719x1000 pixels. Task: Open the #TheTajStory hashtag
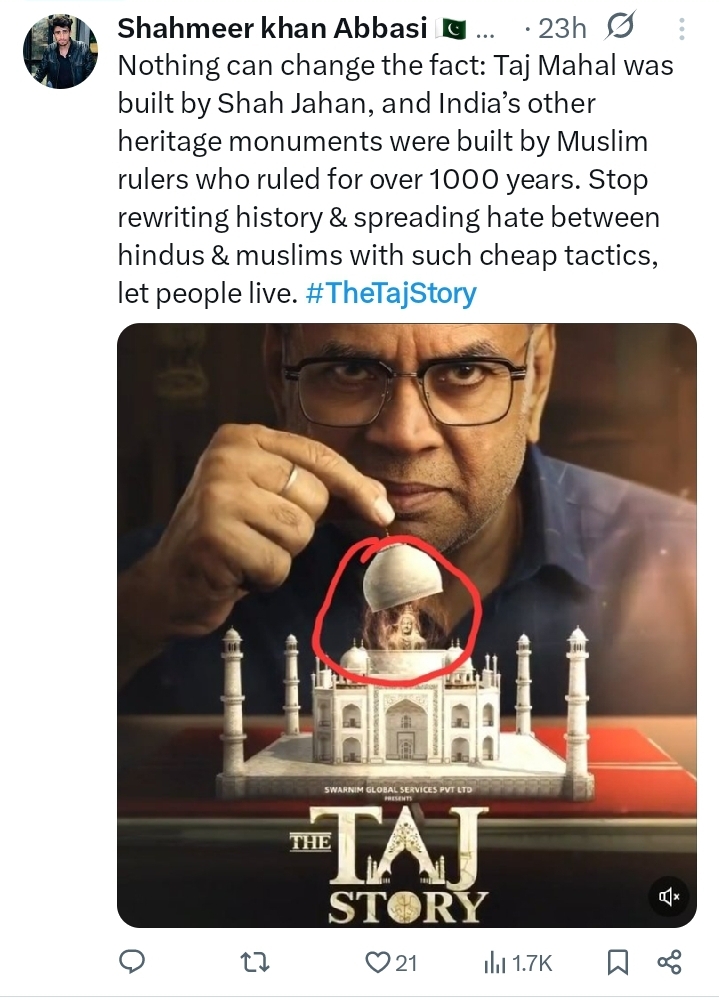coord(391,293)
